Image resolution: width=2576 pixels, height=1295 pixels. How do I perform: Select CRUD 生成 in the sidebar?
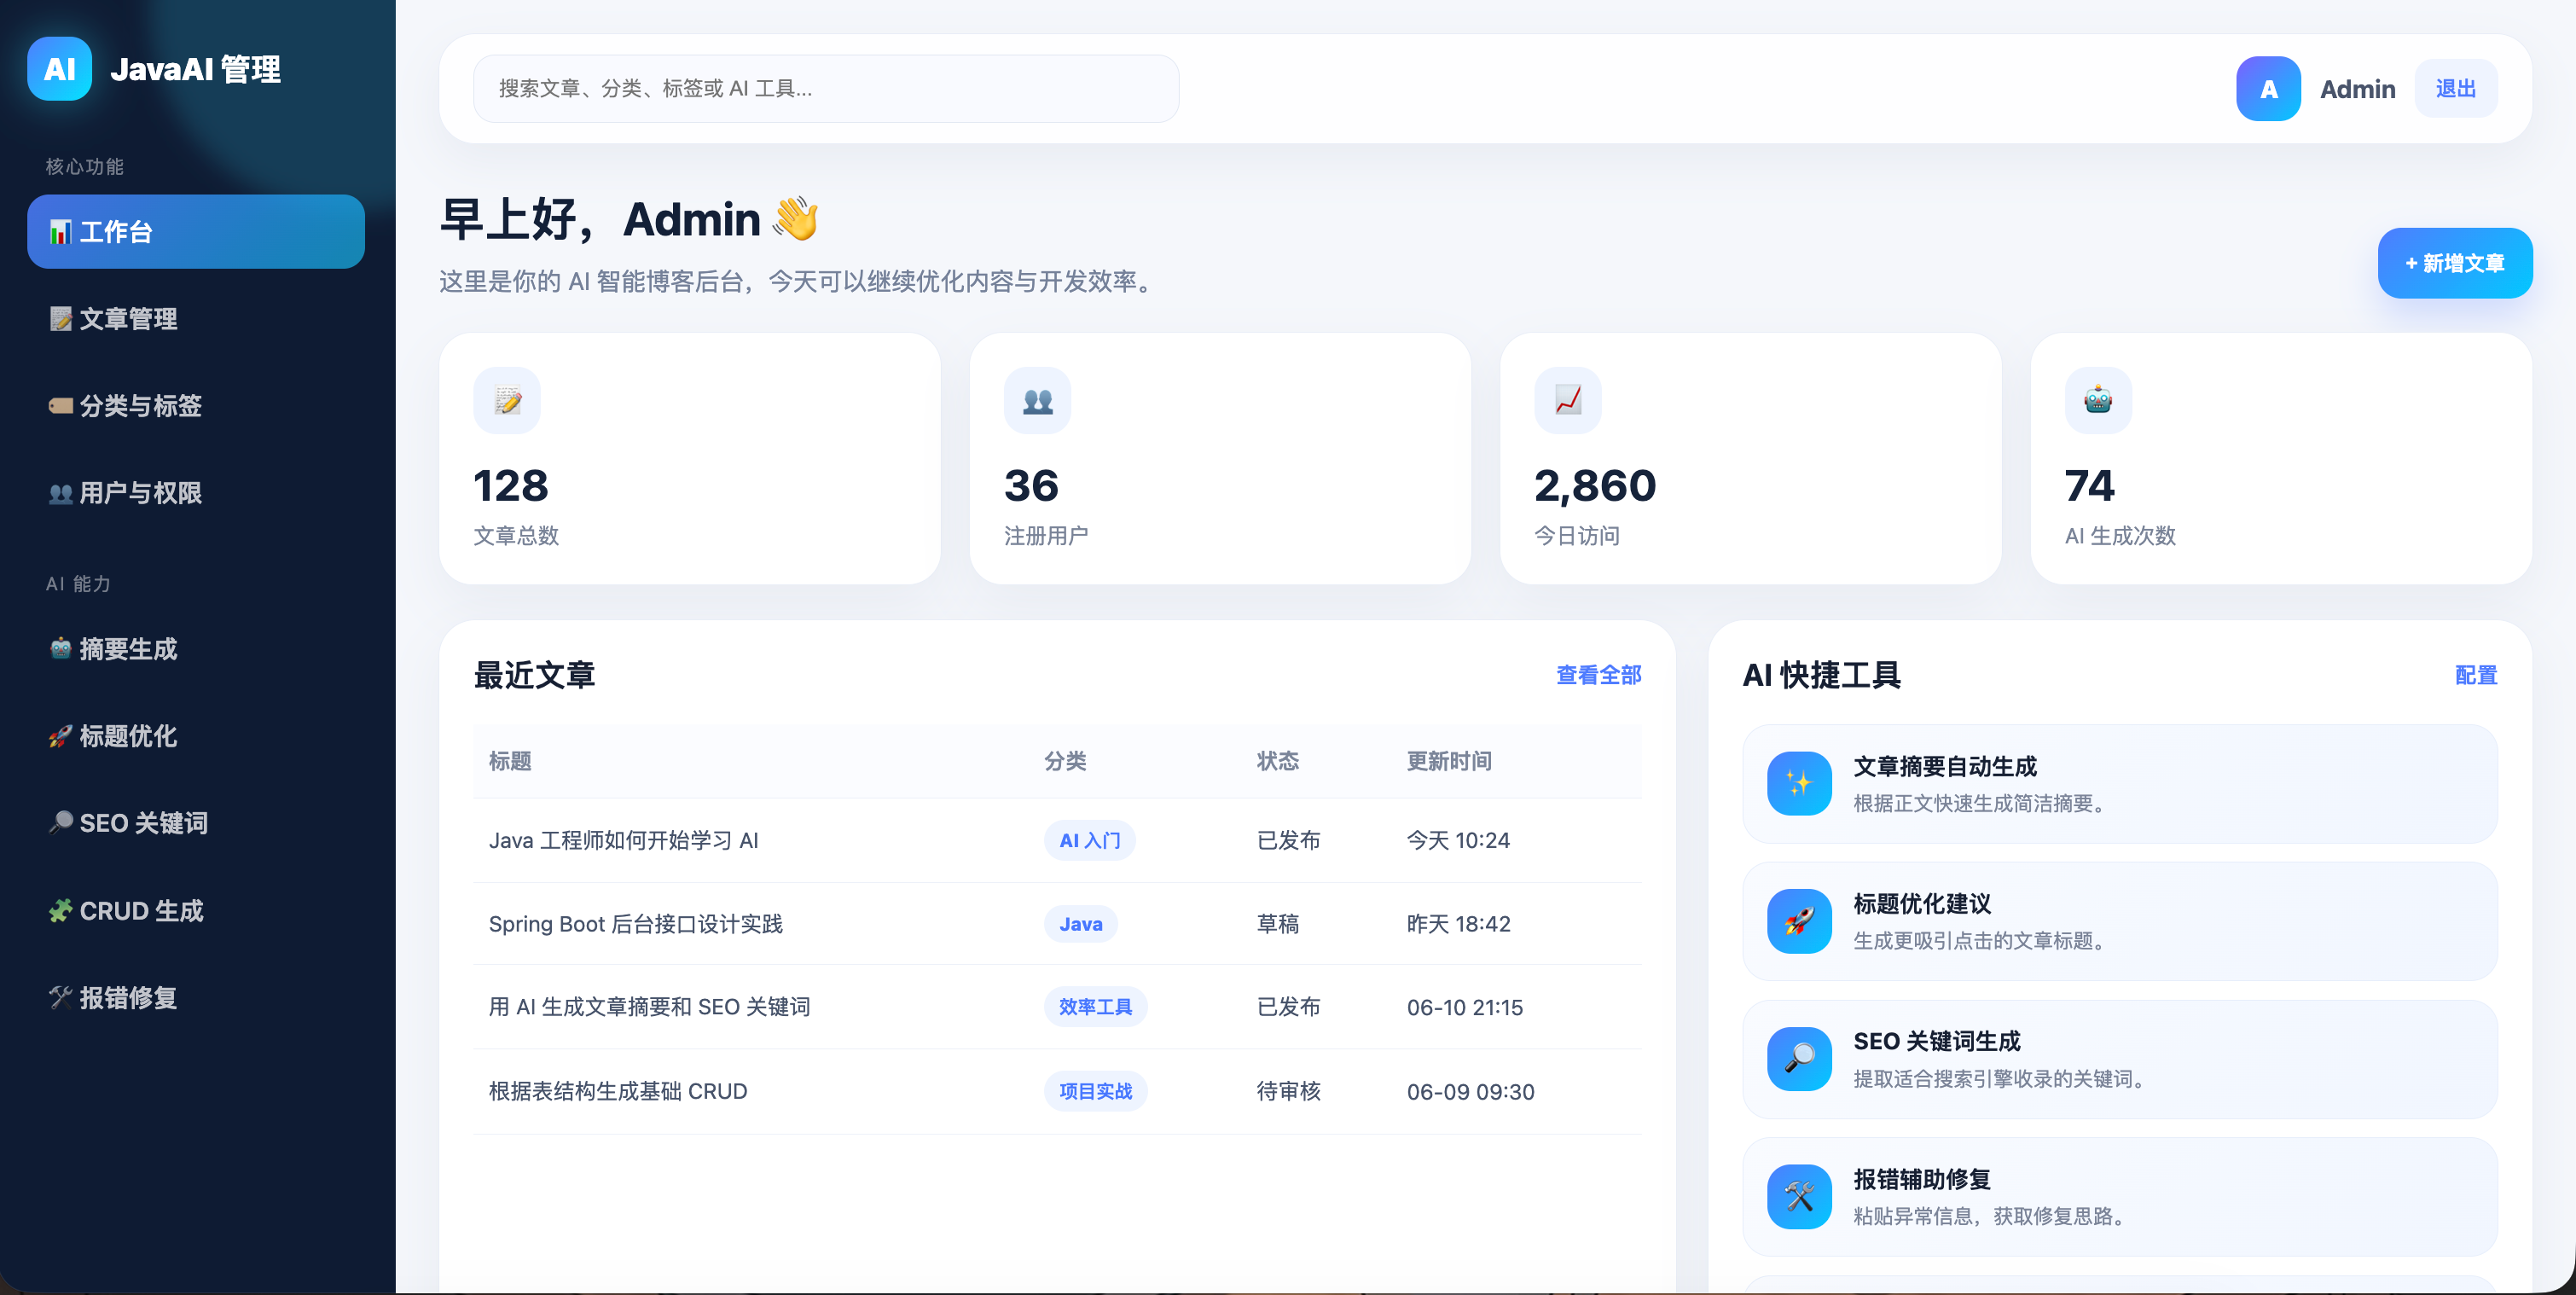196,911
